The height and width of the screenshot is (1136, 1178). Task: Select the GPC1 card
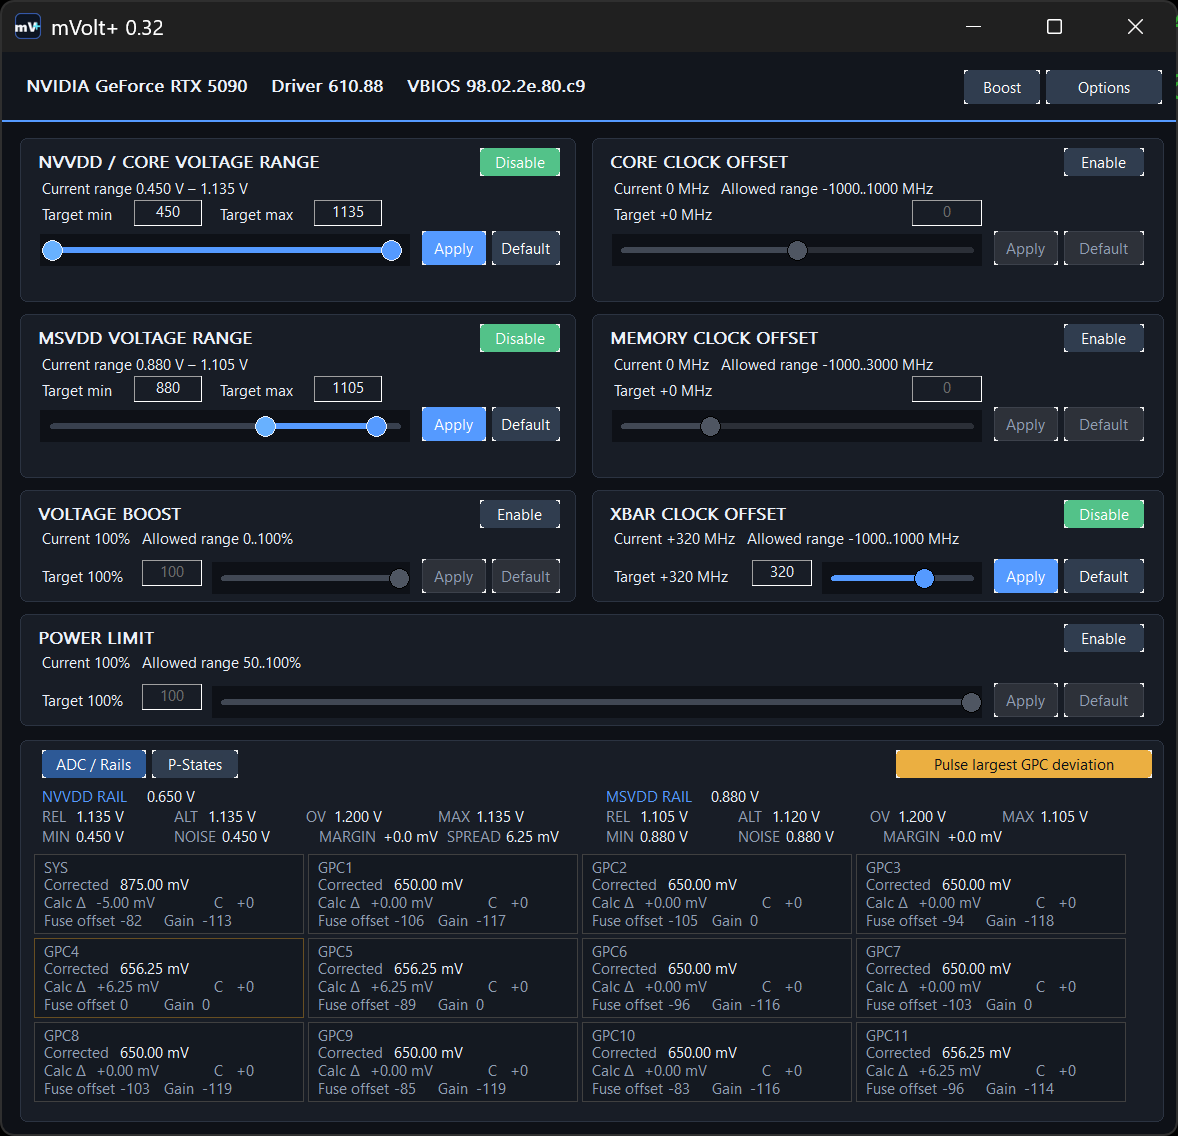coord(443,894)
